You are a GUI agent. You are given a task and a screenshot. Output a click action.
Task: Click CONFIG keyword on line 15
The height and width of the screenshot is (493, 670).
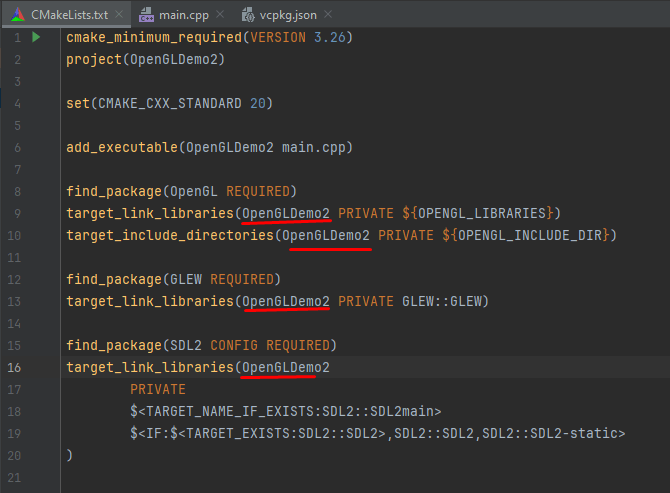pos(234,345)
